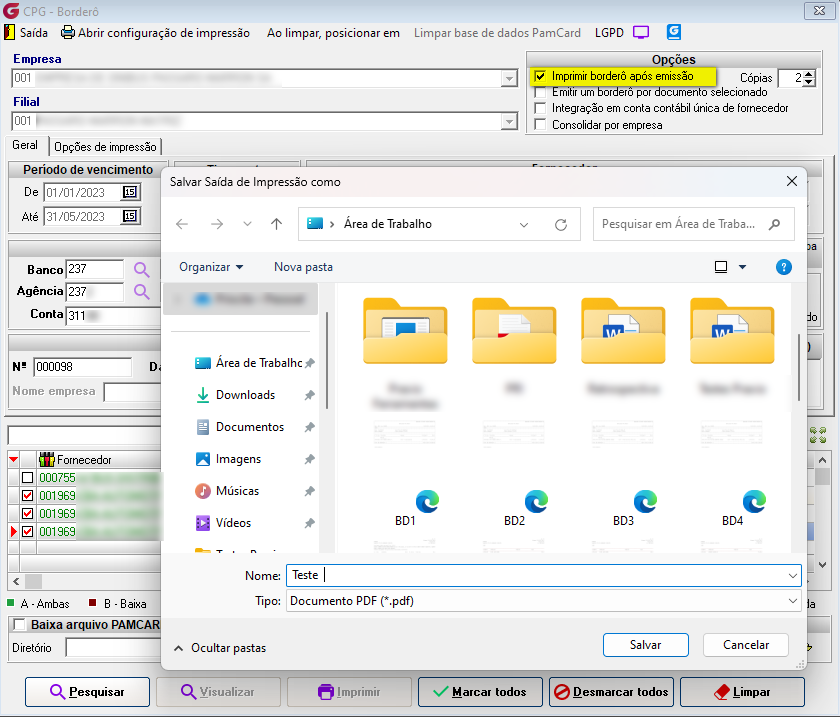Enable Emitir um borderô por documento selecionado
The width and height of the screenshot is (840, 717).
(541, 93)
